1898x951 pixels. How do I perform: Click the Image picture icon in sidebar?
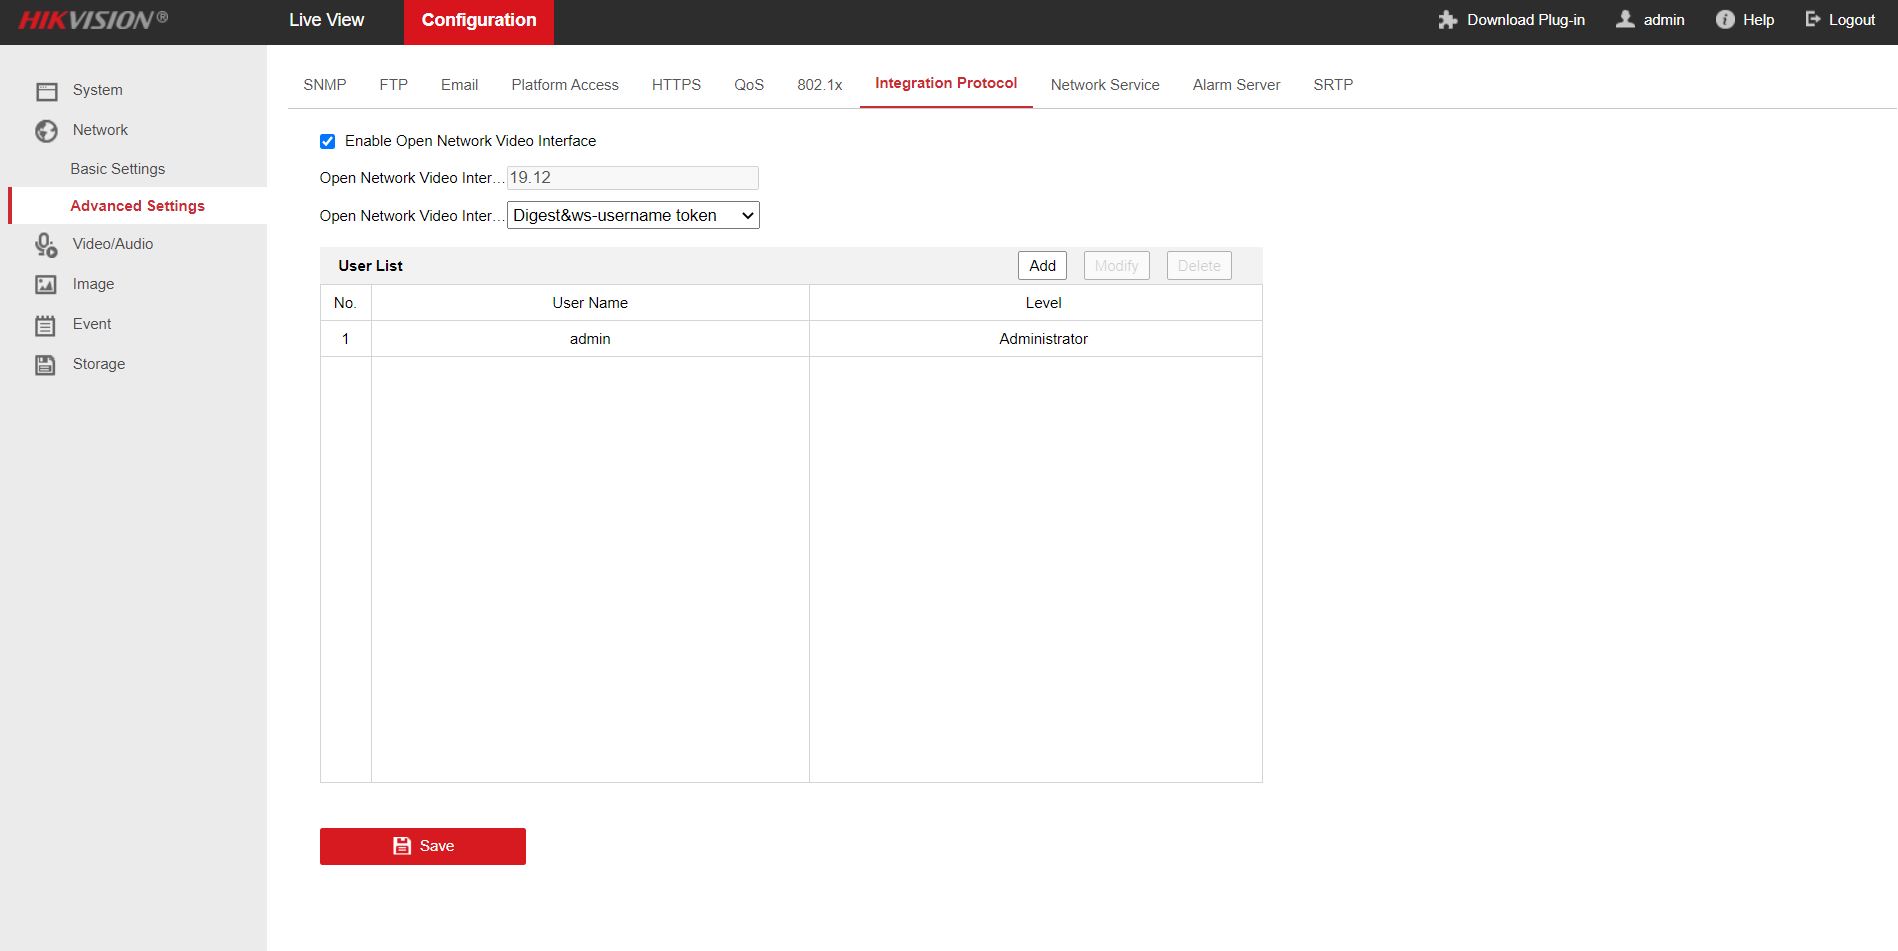(x=46, y=285)
